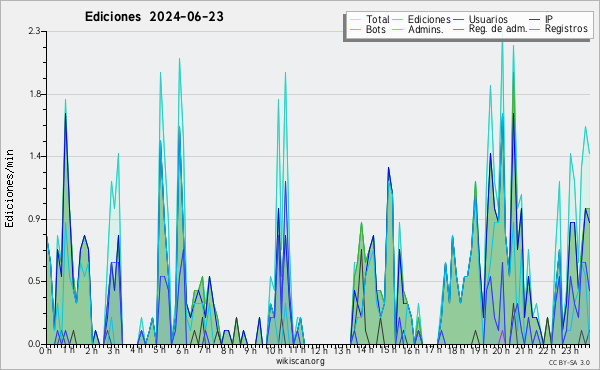Click the '10 h' x-axis tick label

coord(273,351)
